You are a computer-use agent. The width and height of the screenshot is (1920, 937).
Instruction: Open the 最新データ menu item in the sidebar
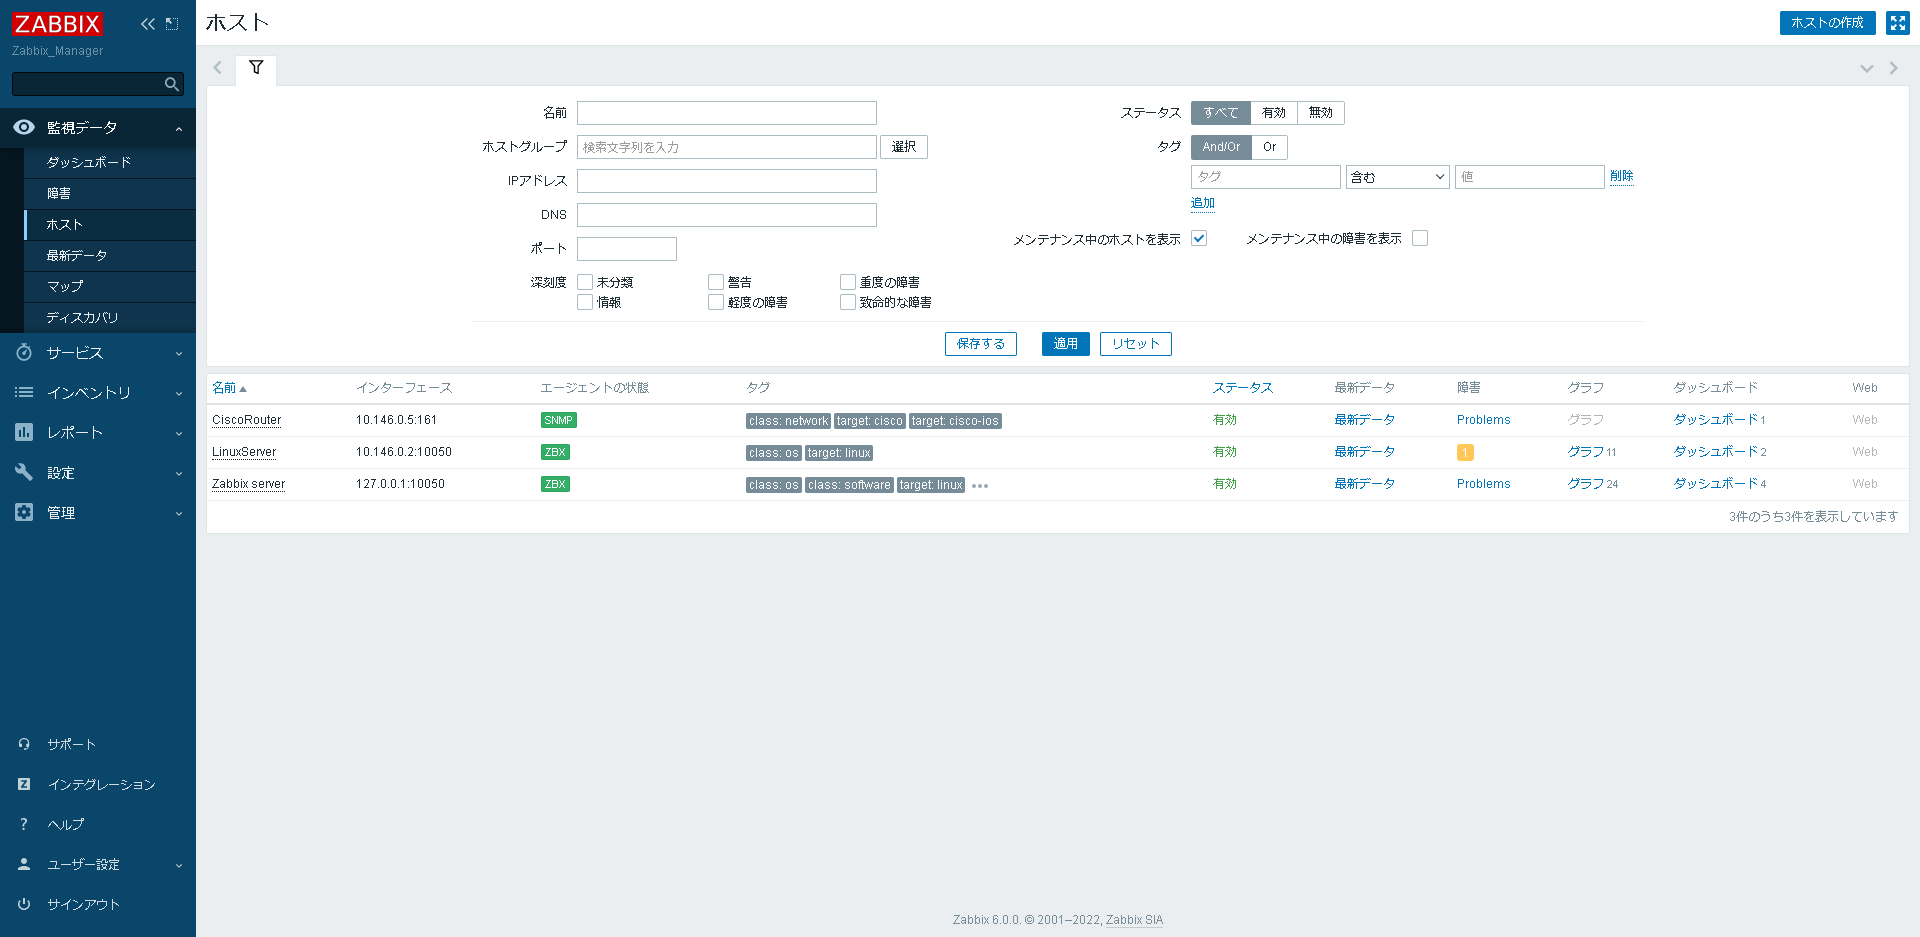pos(110,256)
